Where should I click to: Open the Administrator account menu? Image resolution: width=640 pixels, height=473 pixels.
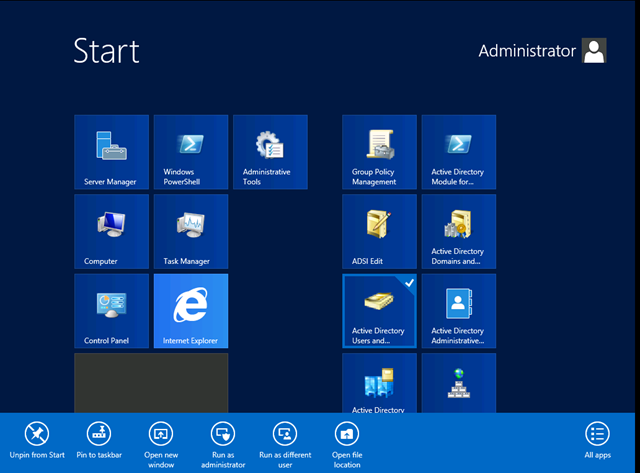pyautogui.click(x=542, y=51)
